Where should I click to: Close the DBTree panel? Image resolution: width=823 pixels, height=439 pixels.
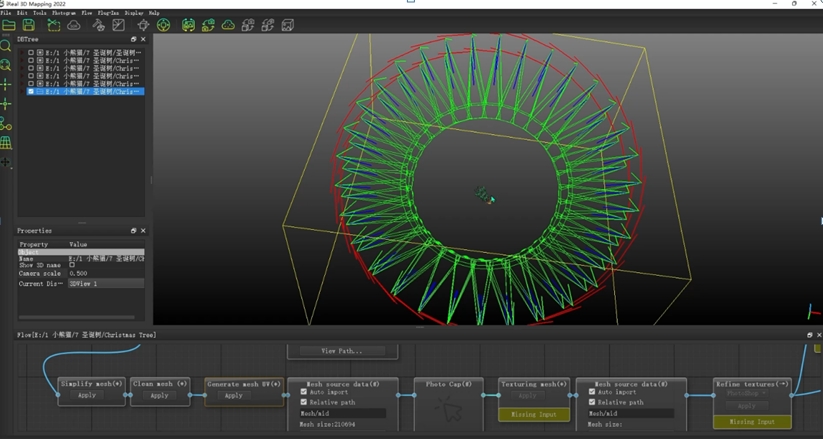tap(143, 39)
